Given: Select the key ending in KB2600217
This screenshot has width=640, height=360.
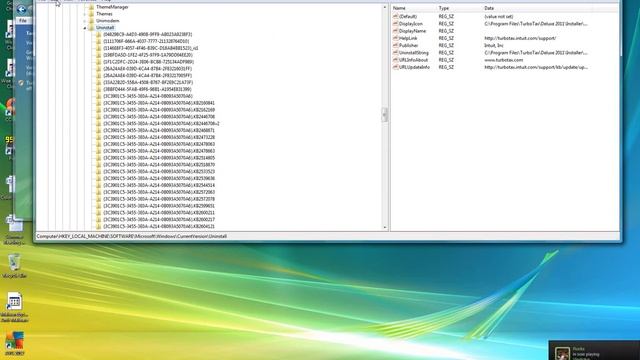Looking at the screenshot, I should click(159, 220).
